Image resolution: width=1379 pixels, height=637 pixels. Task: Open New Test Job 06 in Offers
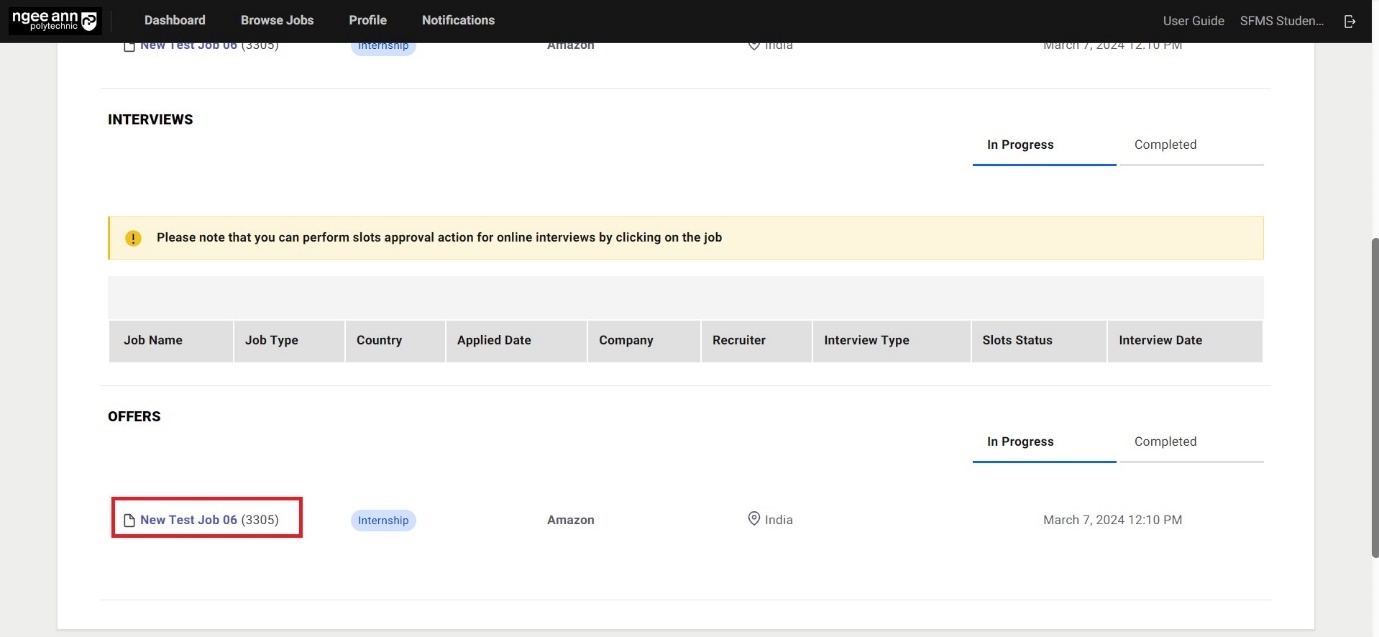189,520
